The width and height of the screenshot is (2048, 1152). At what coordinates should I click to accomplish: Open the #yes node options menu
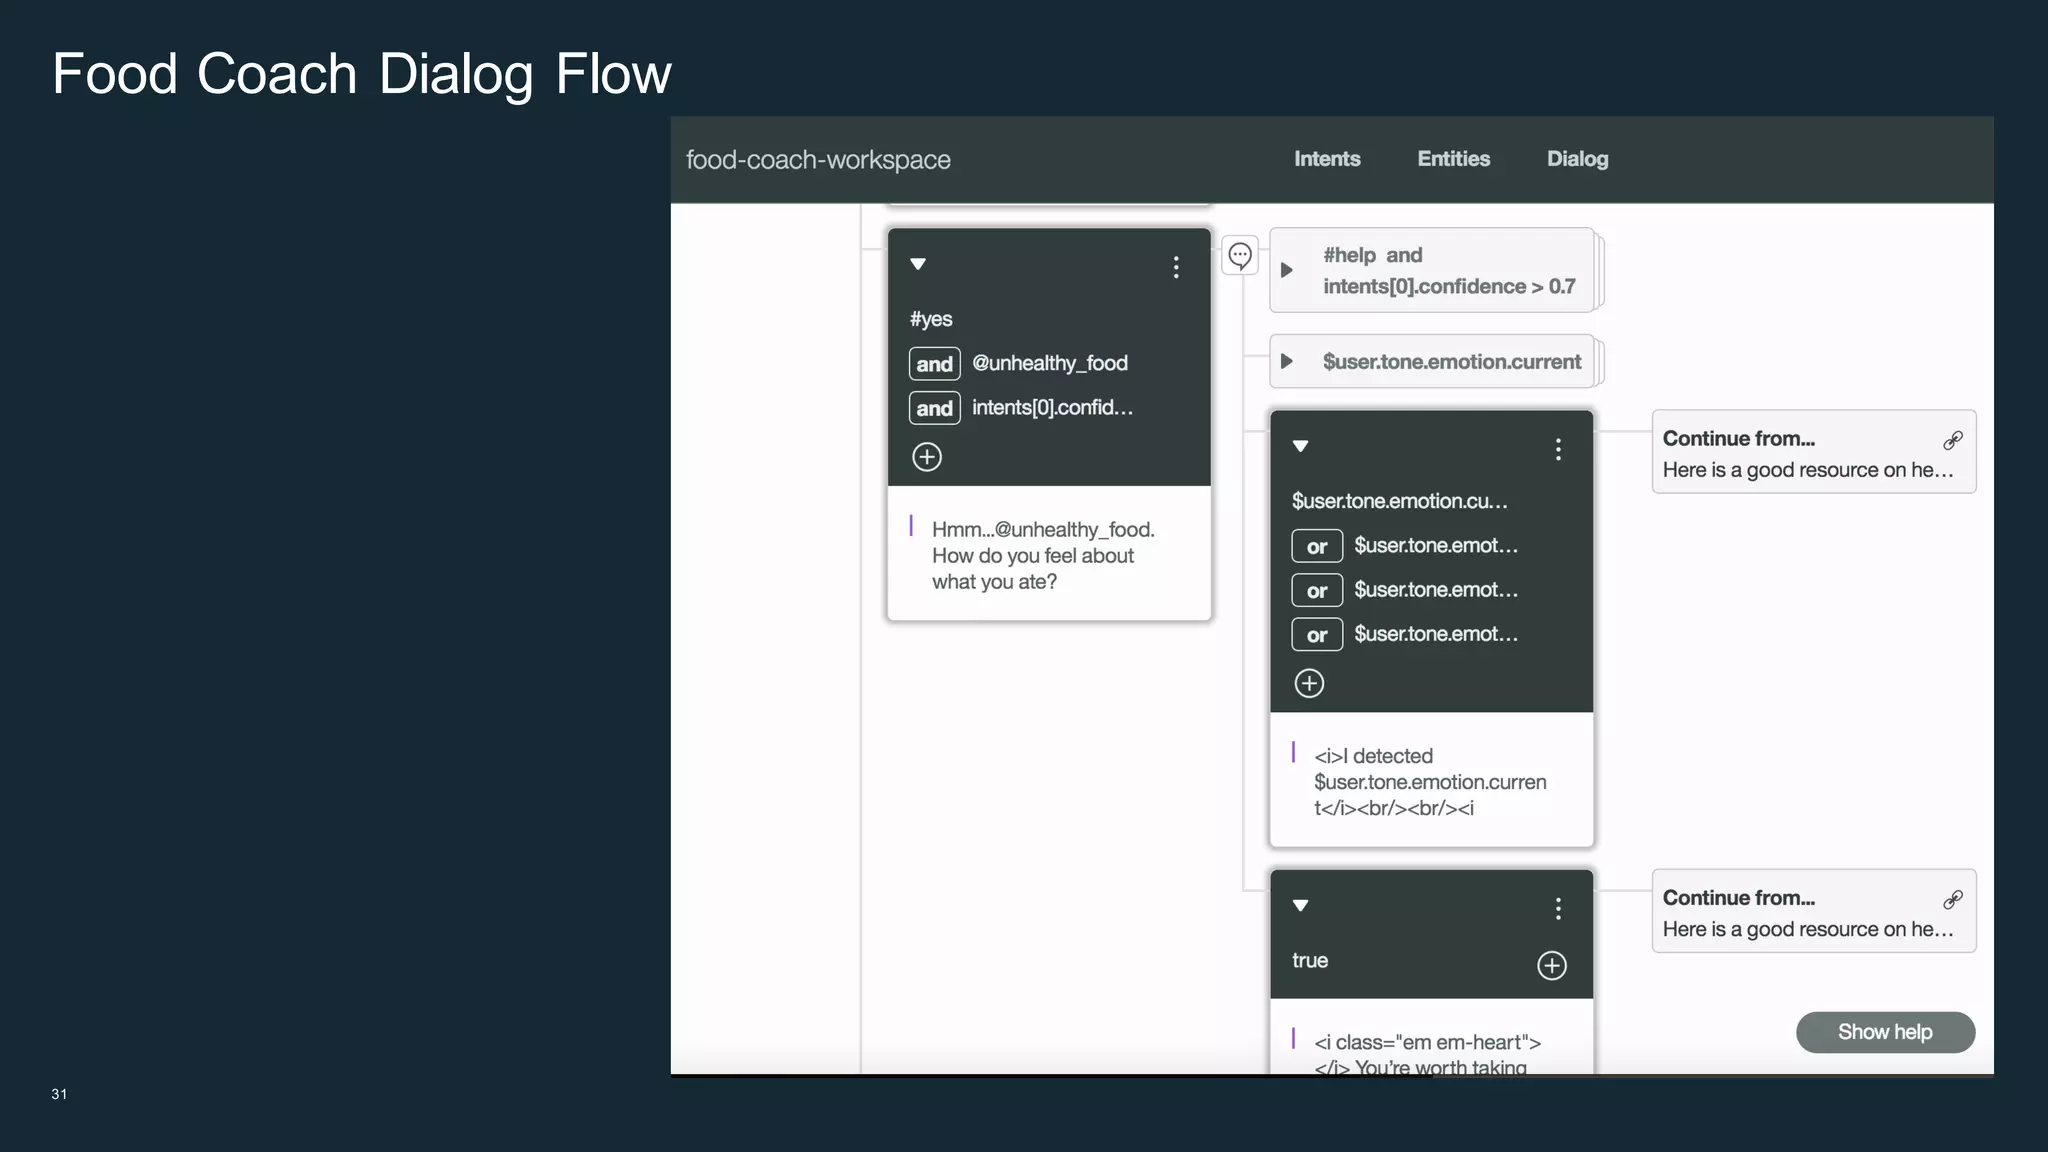[x=1176, y=267]
